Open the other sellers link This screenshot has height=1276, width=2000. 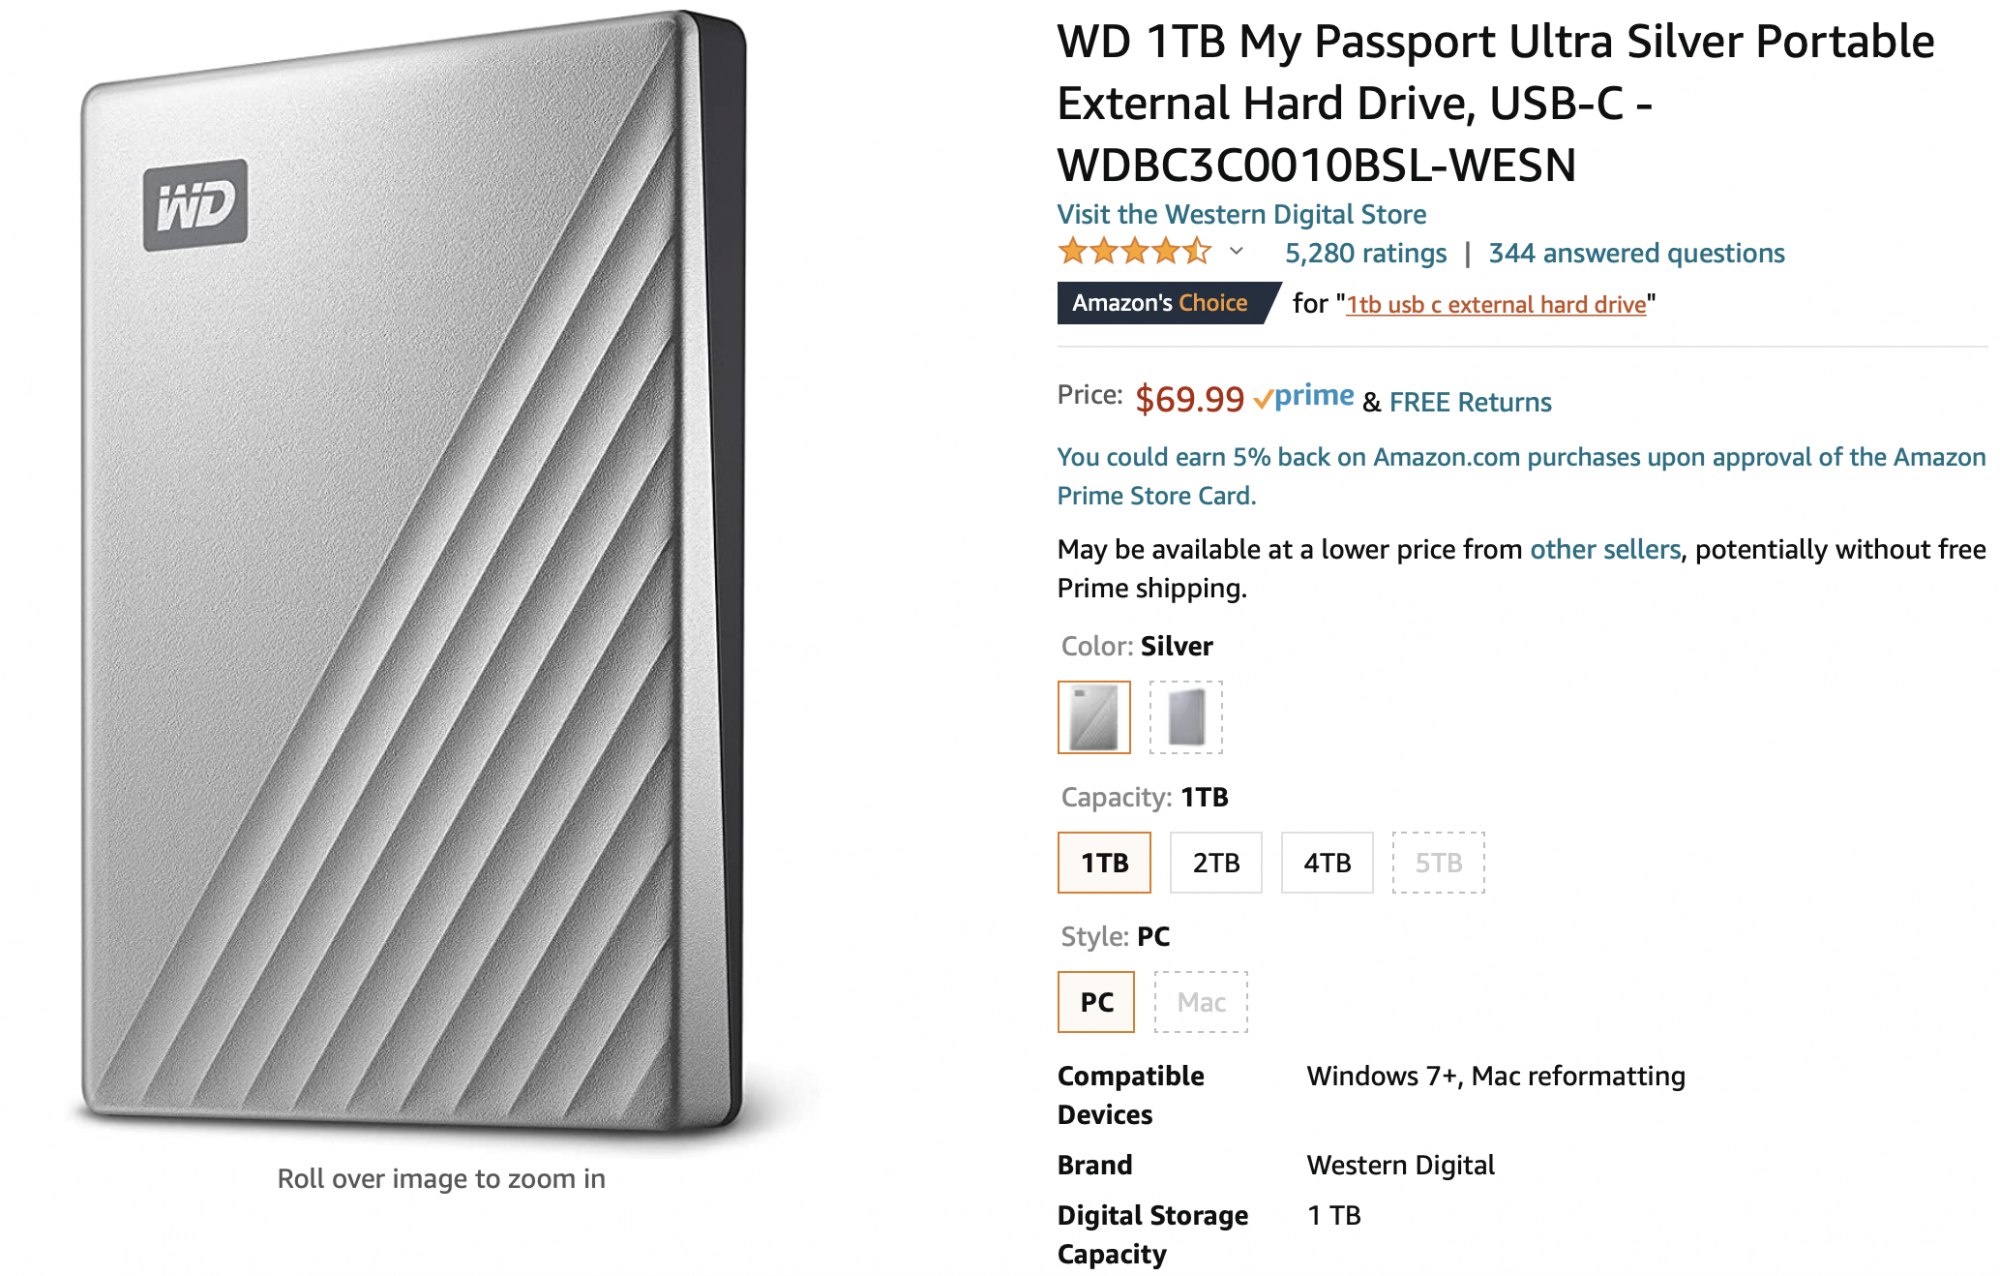click(x=1604, y=549)
